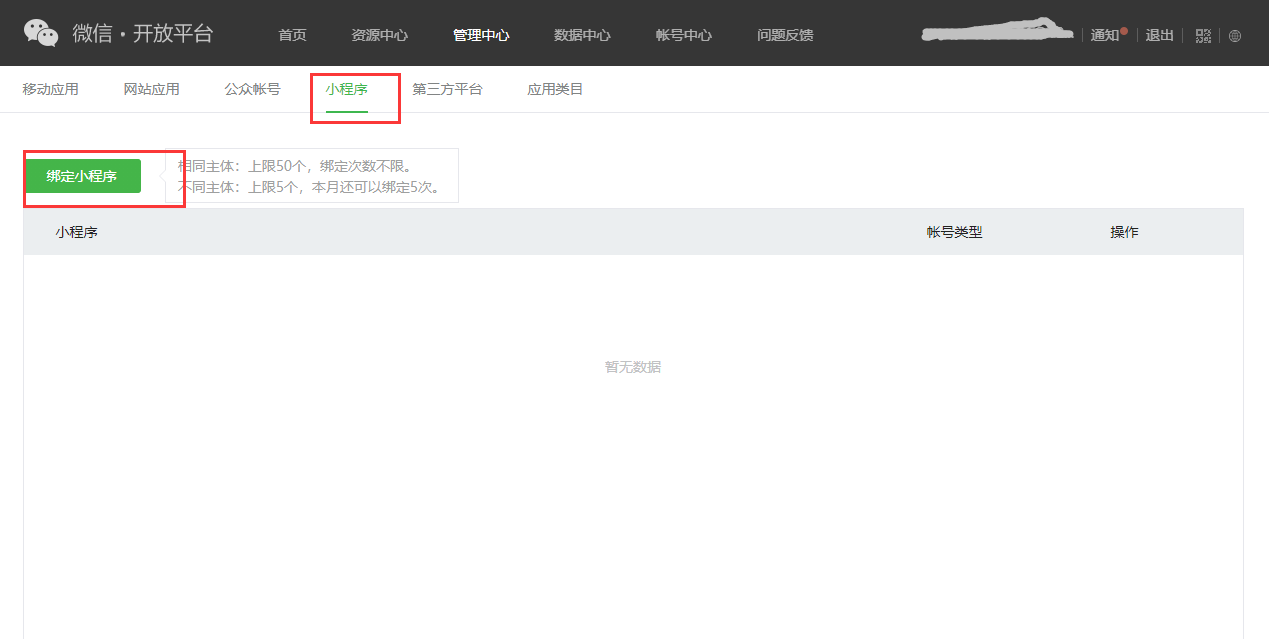
Task: Open the QR code icon in header
Action: [x=1203, y=36]
